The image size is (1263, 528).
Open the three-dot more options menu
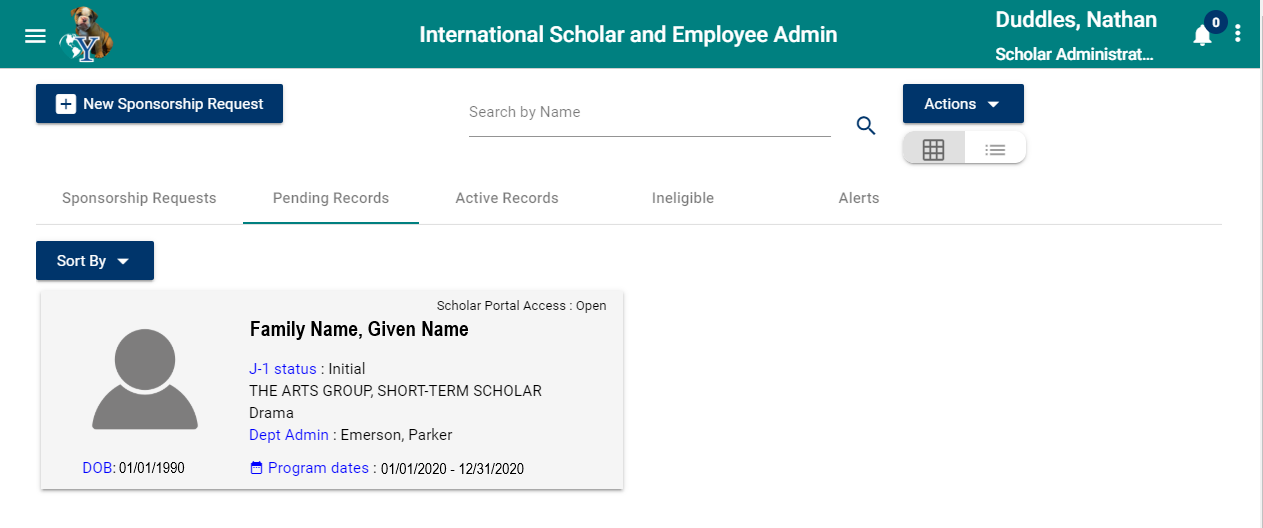(x=1238, y=34)
